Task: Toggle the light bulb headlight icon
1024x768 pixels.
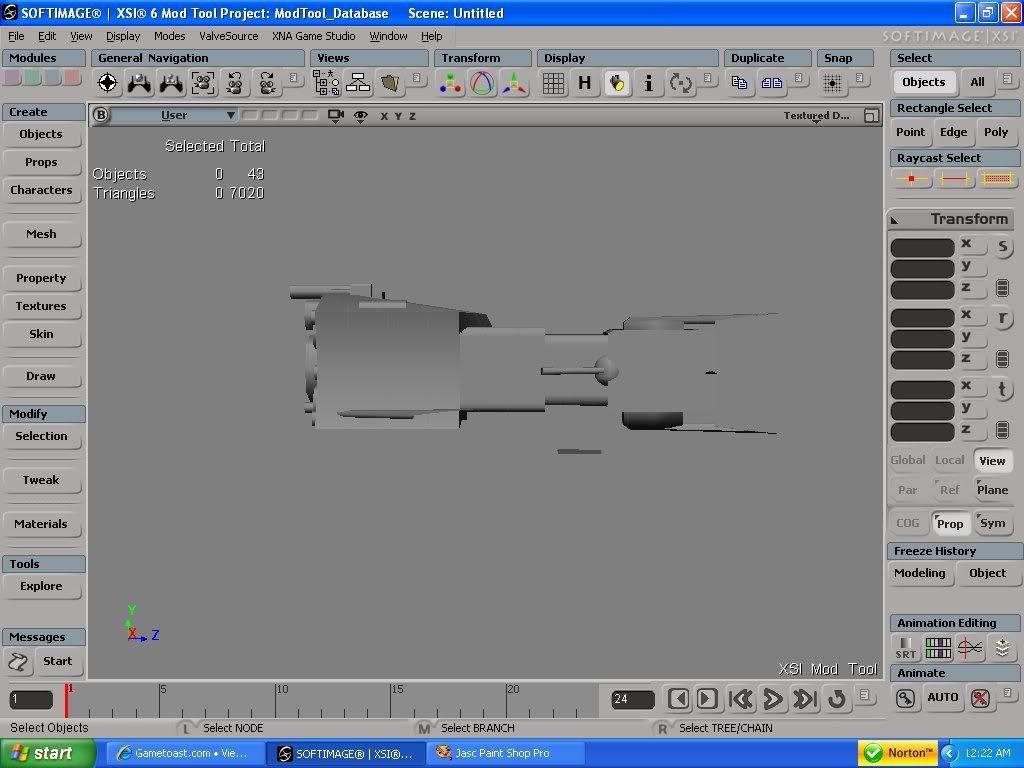Action: coord(617,83)
